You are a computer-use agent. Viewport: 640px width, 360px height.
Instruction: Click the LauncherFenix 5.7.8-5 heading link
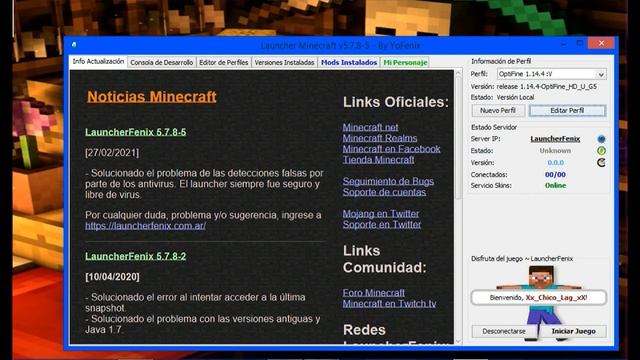(x=136, y=132)
